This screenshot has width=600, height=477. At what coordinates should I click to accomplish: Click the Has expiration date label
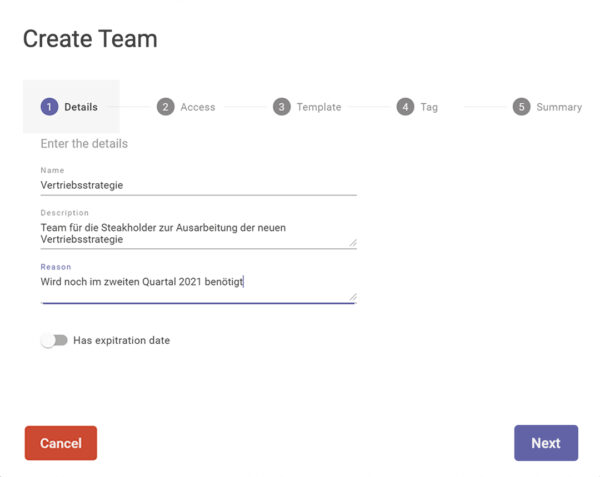pos(122,340)
